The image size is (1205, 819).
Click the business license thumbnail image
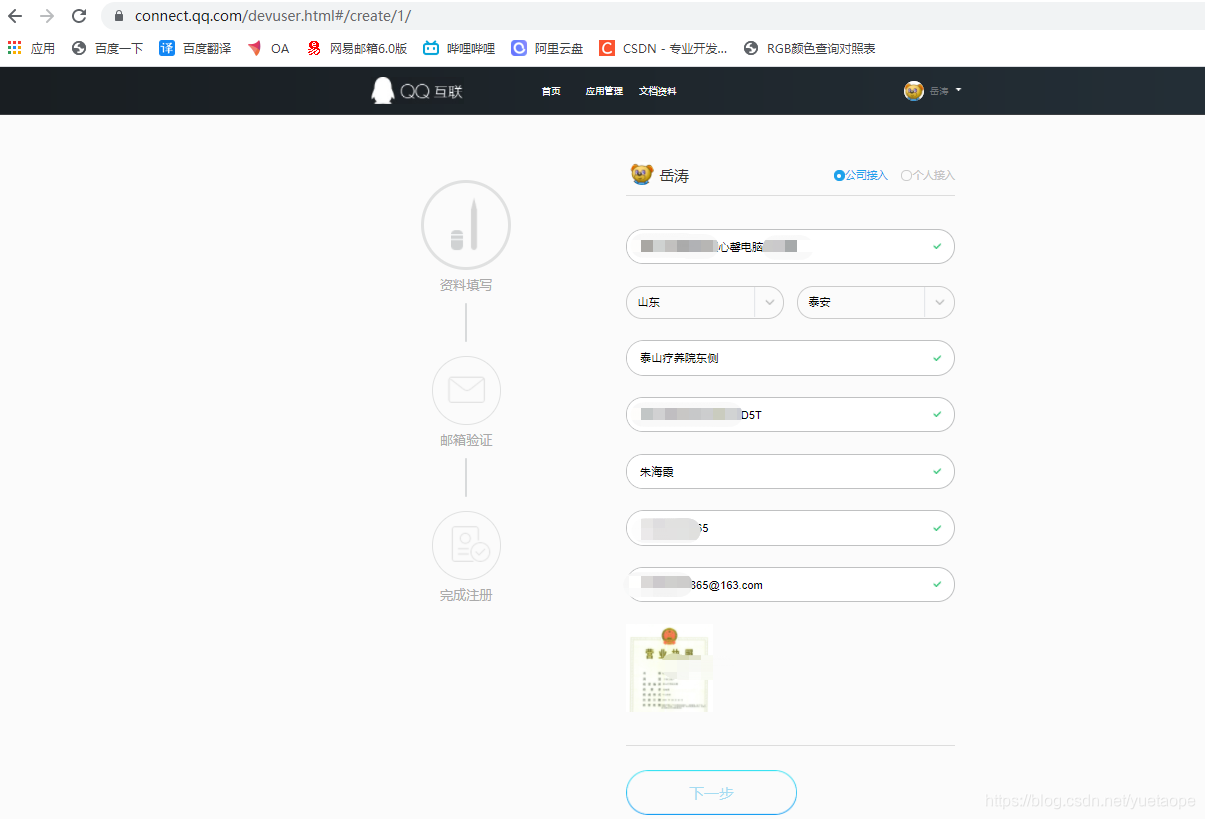670,668
